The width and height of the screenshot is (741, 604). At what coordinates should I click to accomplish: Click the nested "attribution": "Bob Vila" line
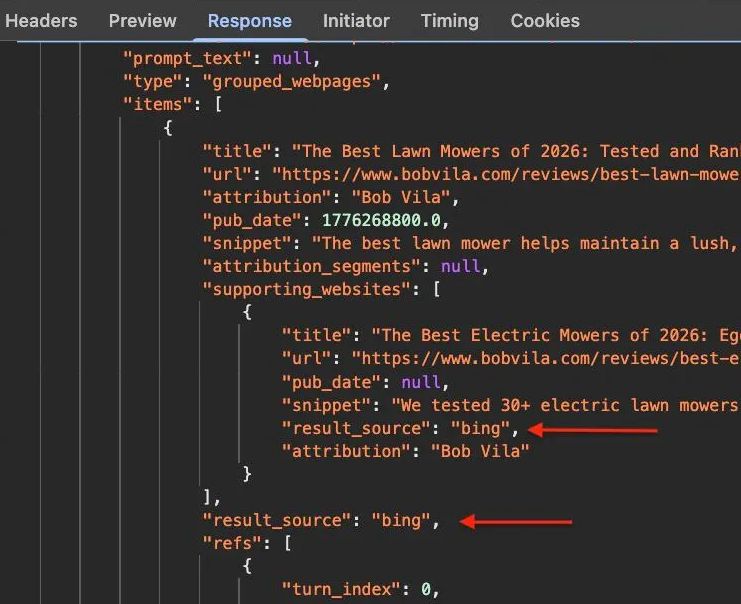point(405,451)
